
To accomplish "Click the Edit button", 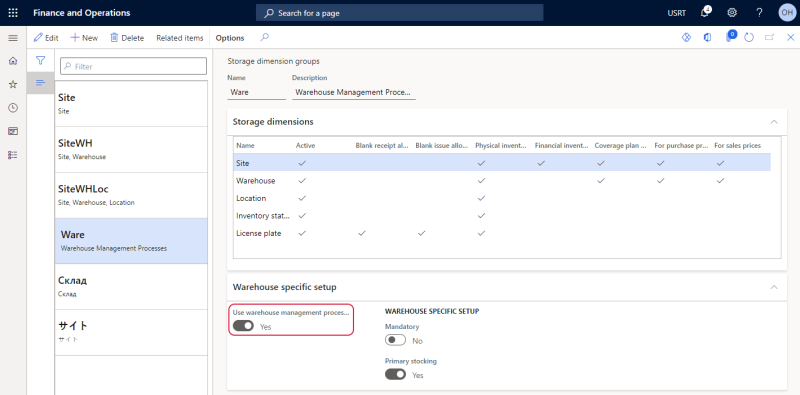I will pyautogui.click(x=46, y=38).
